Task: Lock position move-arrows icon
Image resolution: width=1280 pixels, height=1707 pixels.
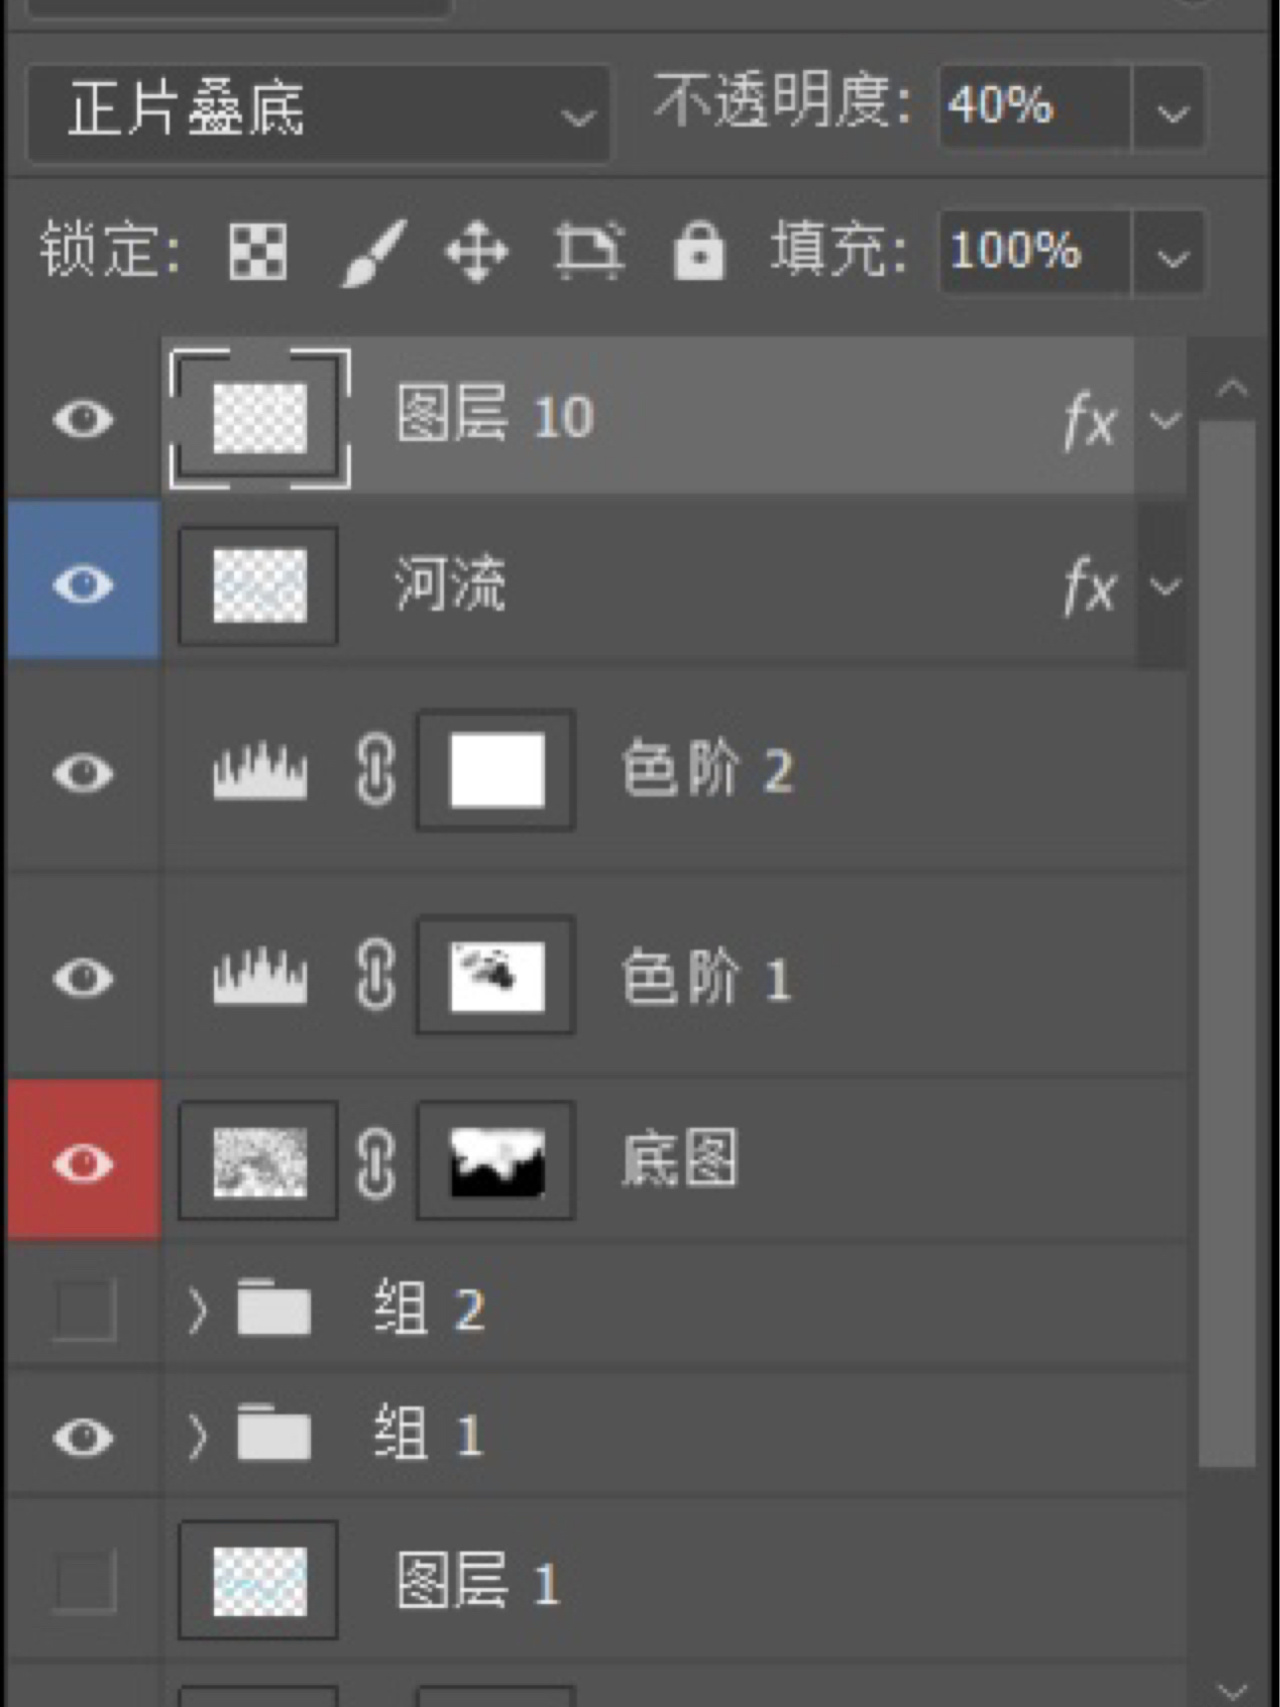Action: (x=477, y=251)
